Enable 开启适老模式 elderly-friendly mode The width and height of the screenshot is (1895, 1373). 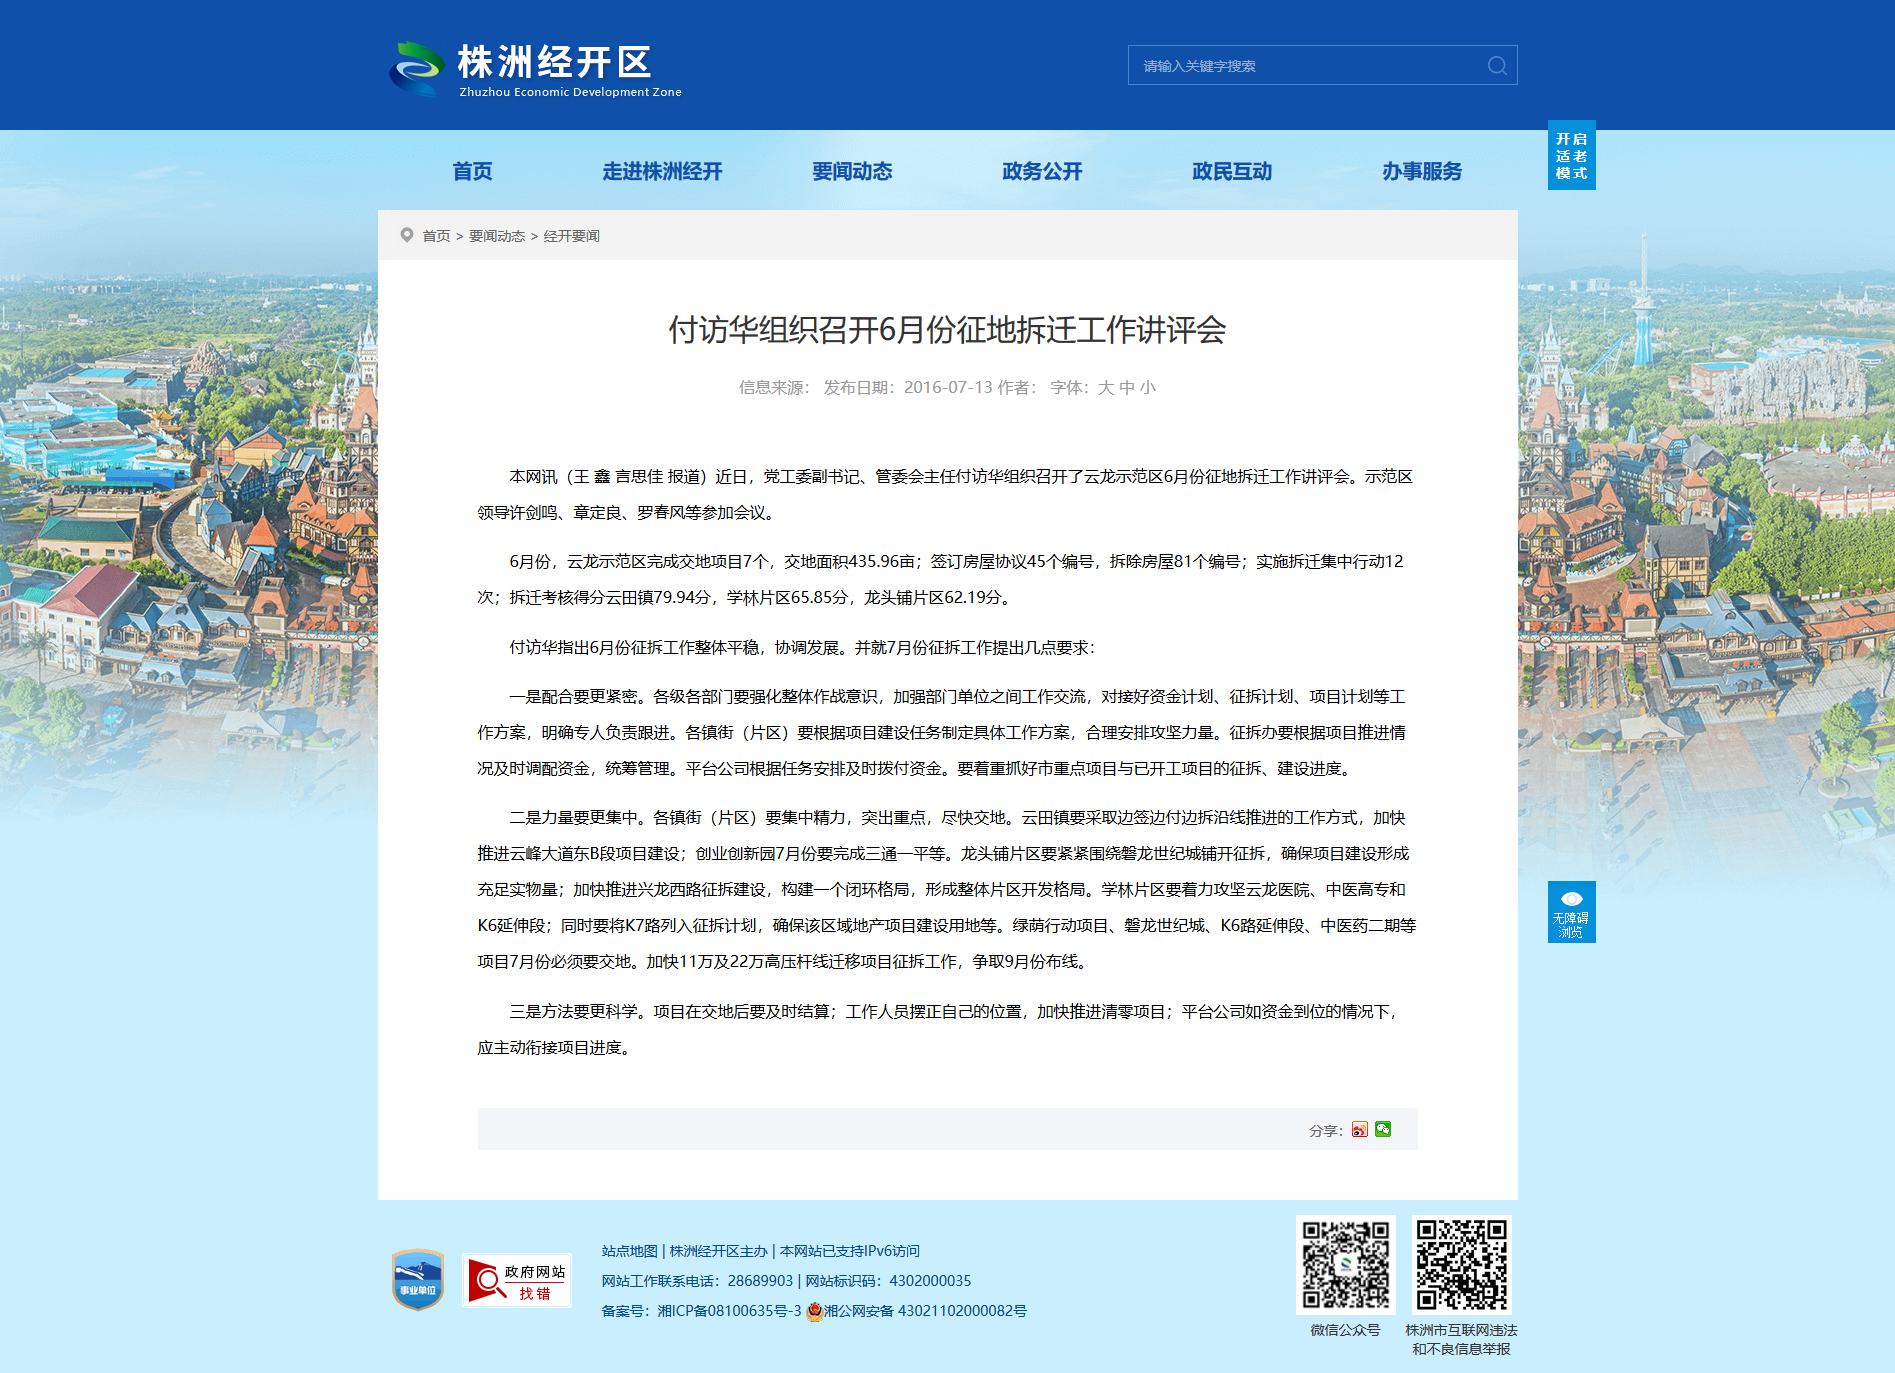point(1571,156)
